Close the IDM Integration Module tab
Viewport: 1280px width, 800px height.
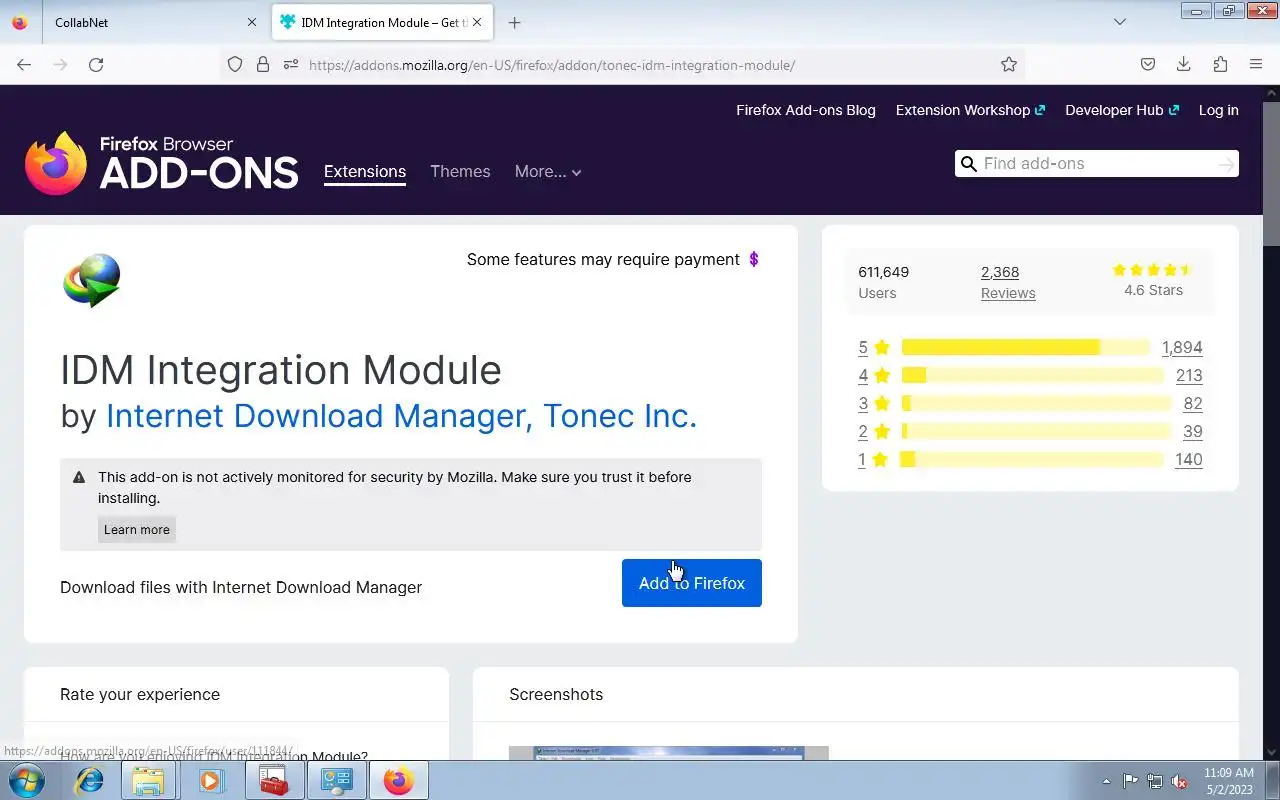pos(477,22)
